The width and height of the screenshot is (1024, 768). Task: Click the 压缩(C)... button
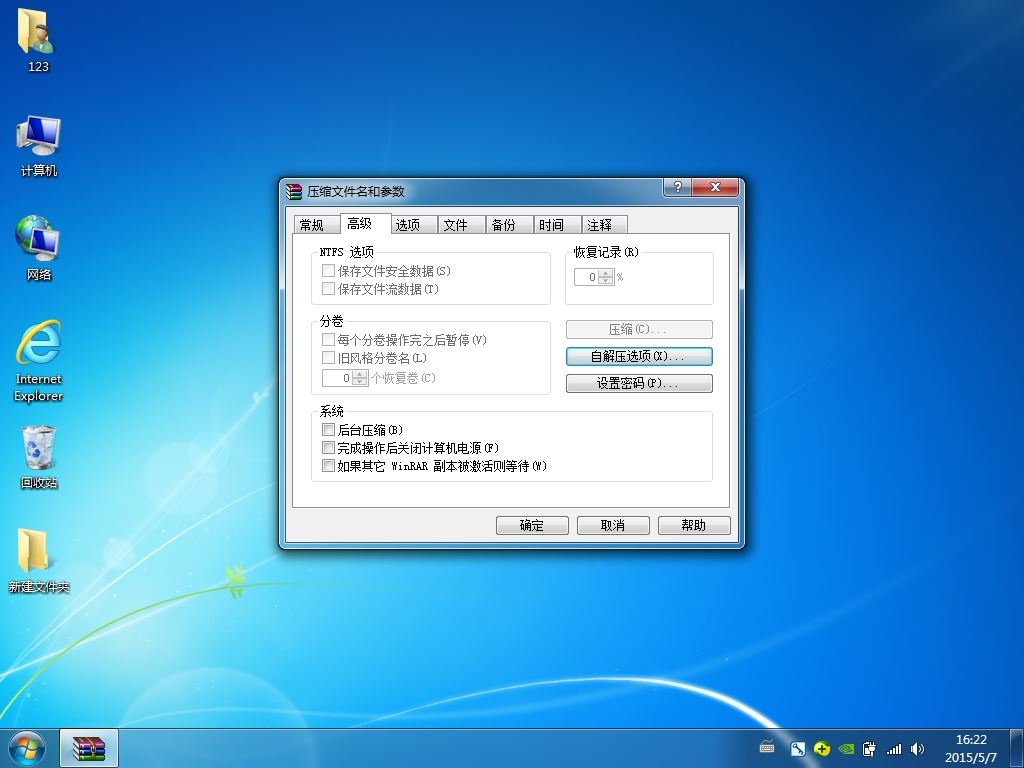639,329
